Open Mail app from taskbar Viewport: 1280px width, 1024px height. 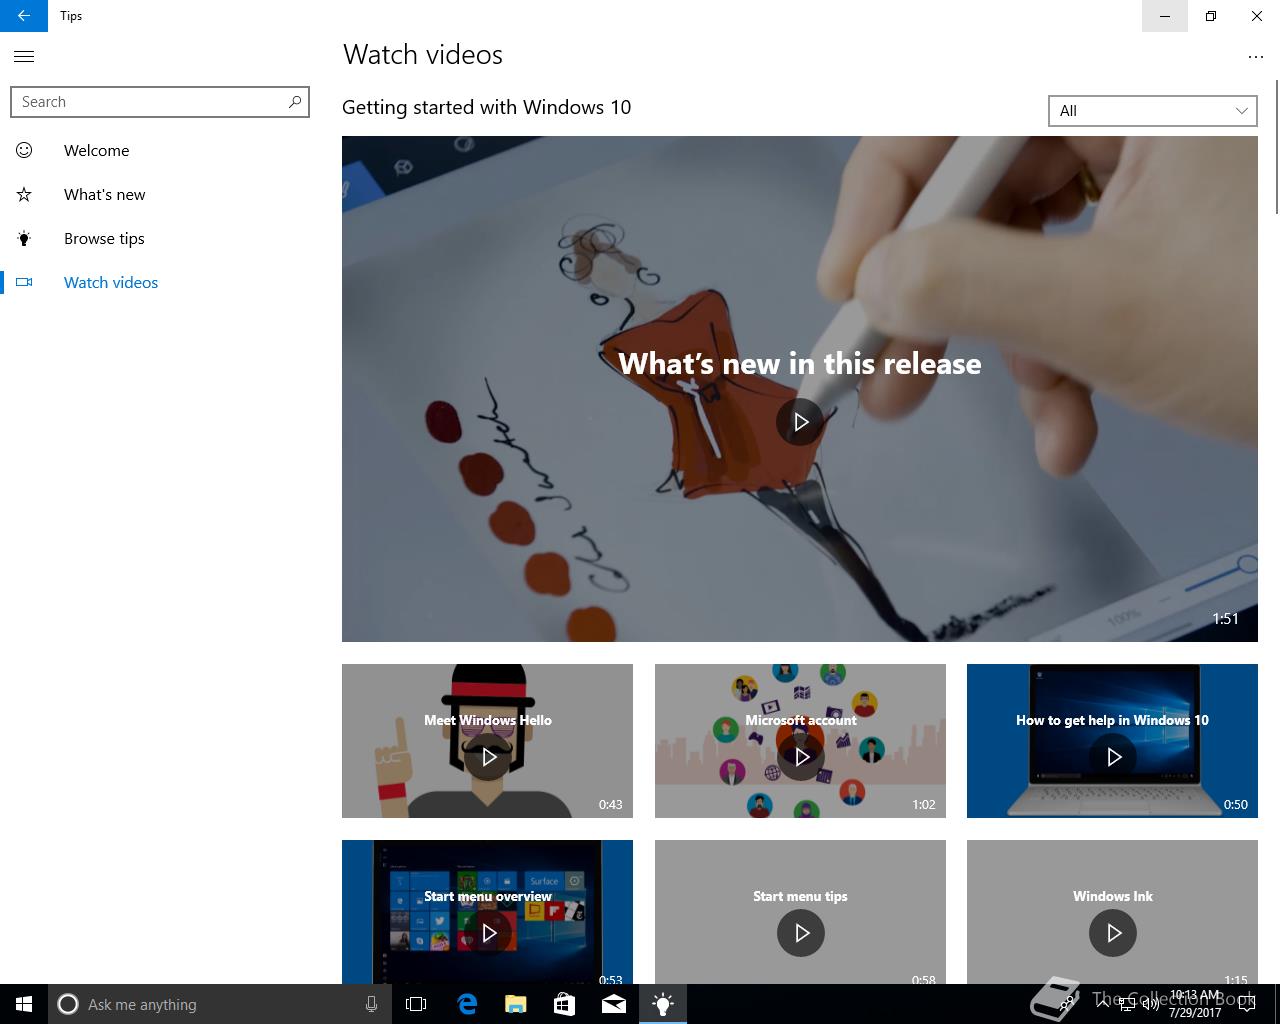[x=614, y=1004]
